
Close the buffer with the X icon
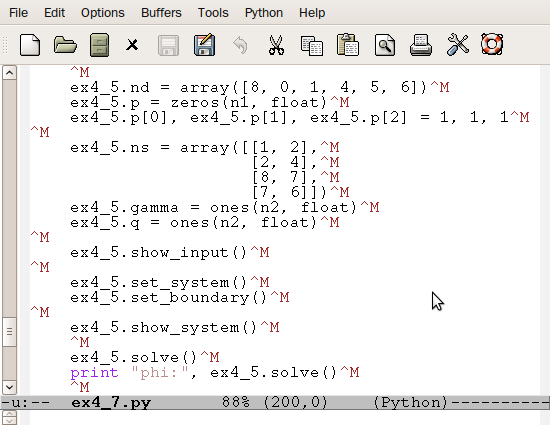point(132,45)
